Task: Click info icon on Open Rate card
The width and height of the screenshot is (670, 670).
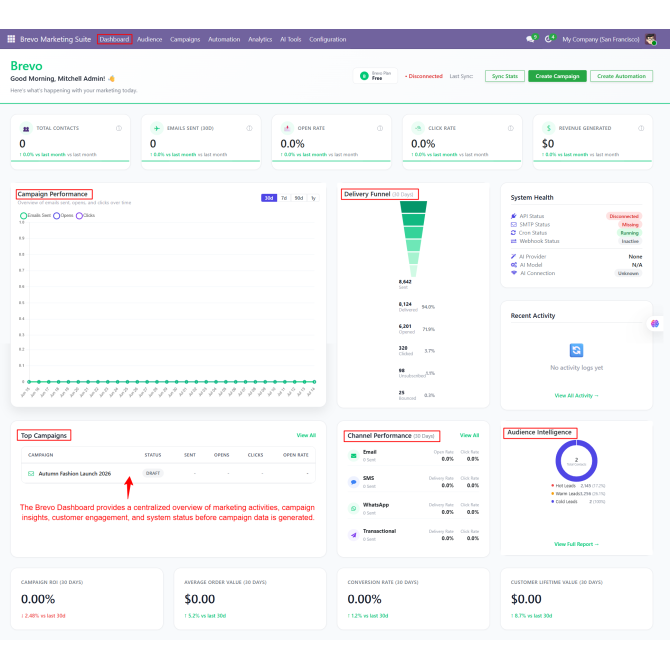Action: point(380,128)
